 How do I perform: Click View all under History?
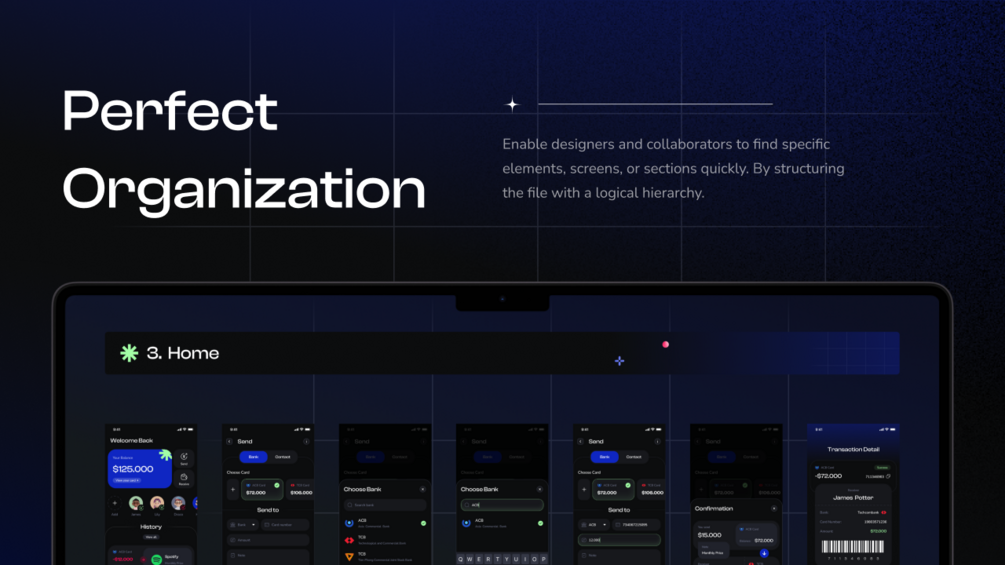[x=151, y=537]
